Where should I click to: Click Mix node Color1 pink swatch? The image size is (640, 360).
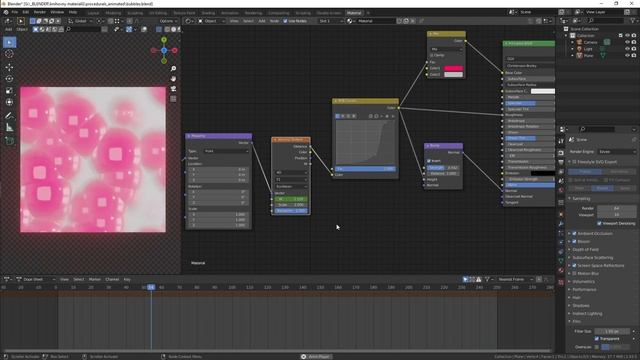453,68
